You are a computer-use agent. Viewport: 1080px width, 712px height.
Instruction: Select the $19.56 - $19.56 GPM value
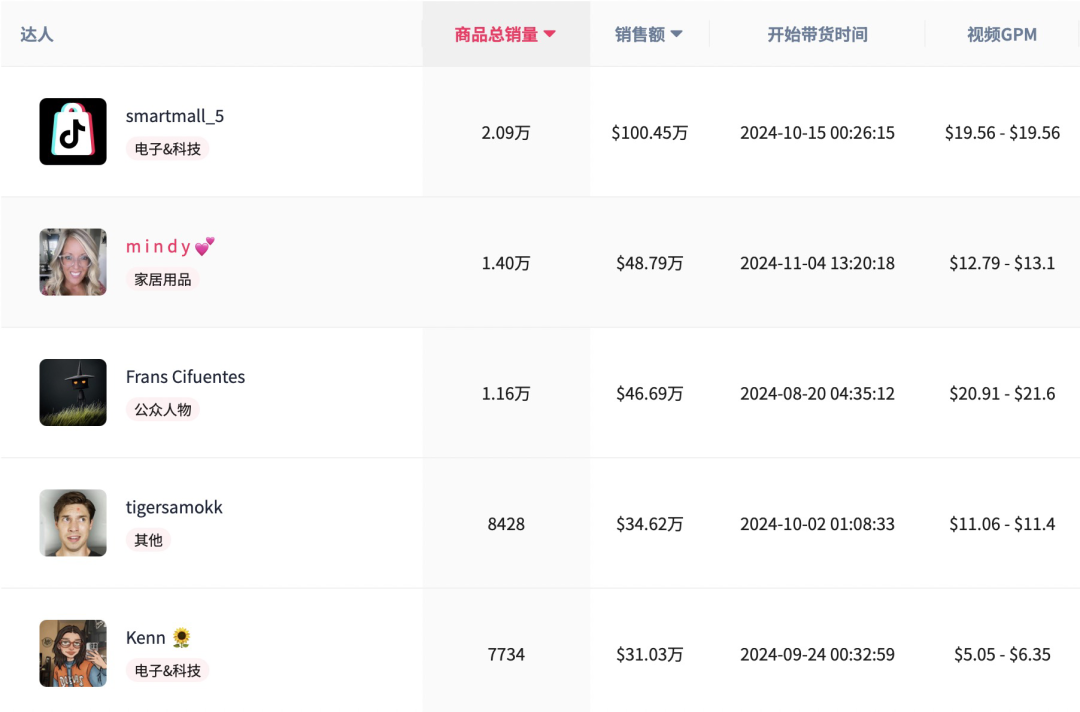(x=1002, y=133)
